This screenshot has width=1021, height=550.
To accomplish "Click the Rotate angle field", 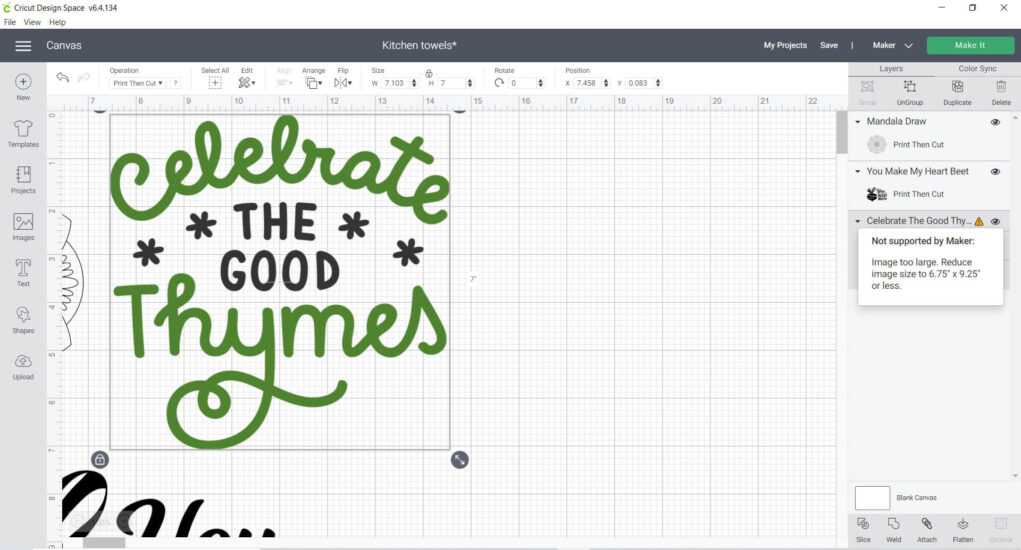I will (x=522, y=83).
